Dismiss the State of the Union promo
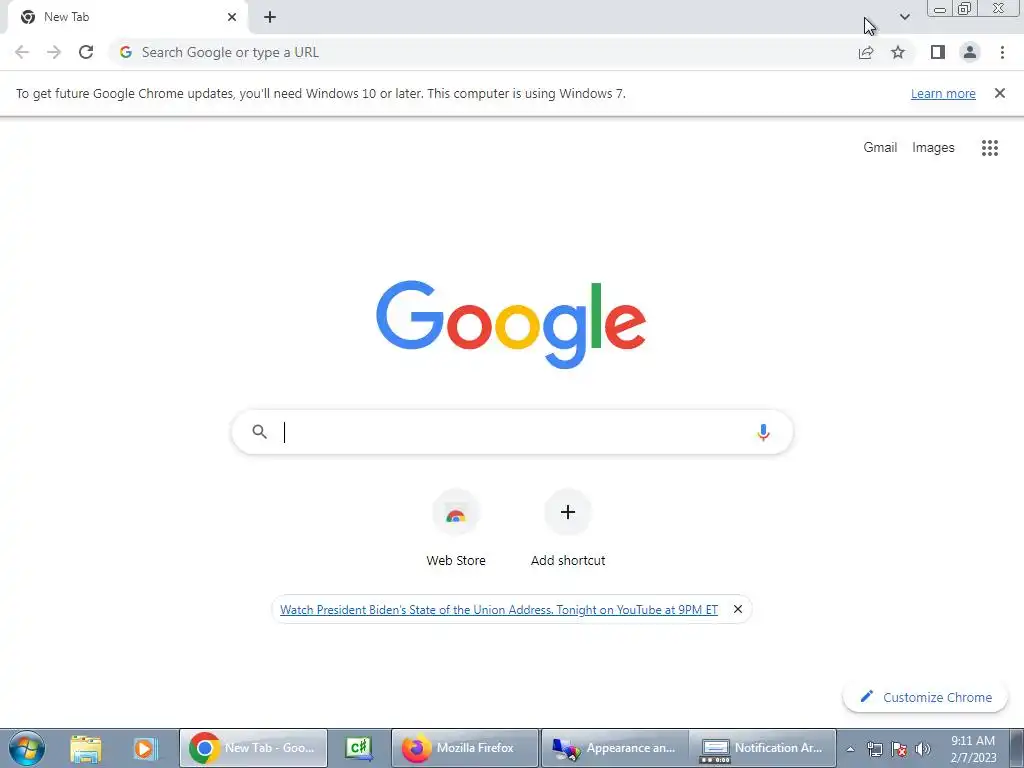The height and width of the screenshot is (768, 1024). tap(737, 609)
